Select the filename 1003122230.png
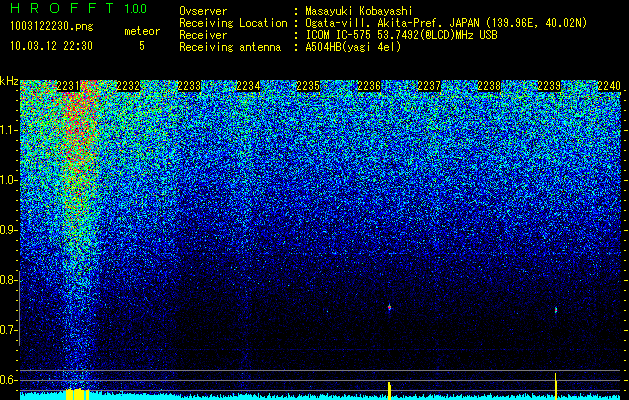 52,26
